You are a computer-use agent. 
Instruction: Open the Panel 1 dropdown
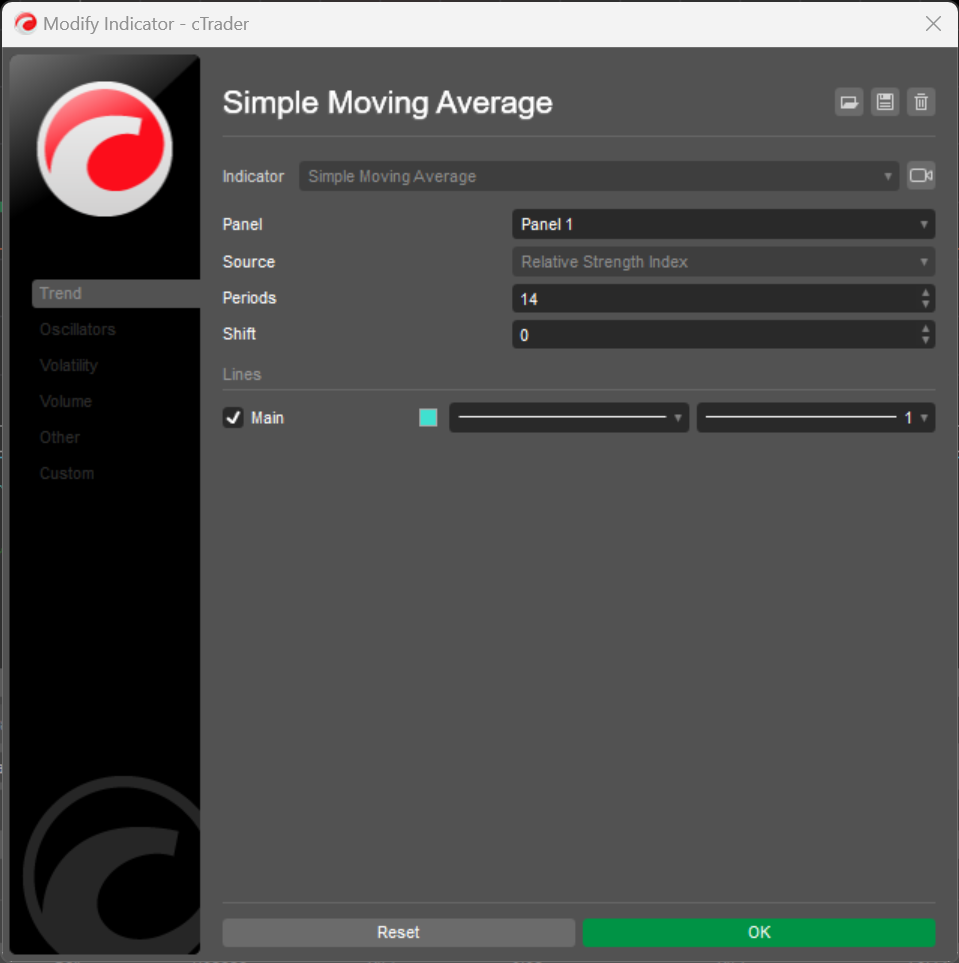coord(723,225)
